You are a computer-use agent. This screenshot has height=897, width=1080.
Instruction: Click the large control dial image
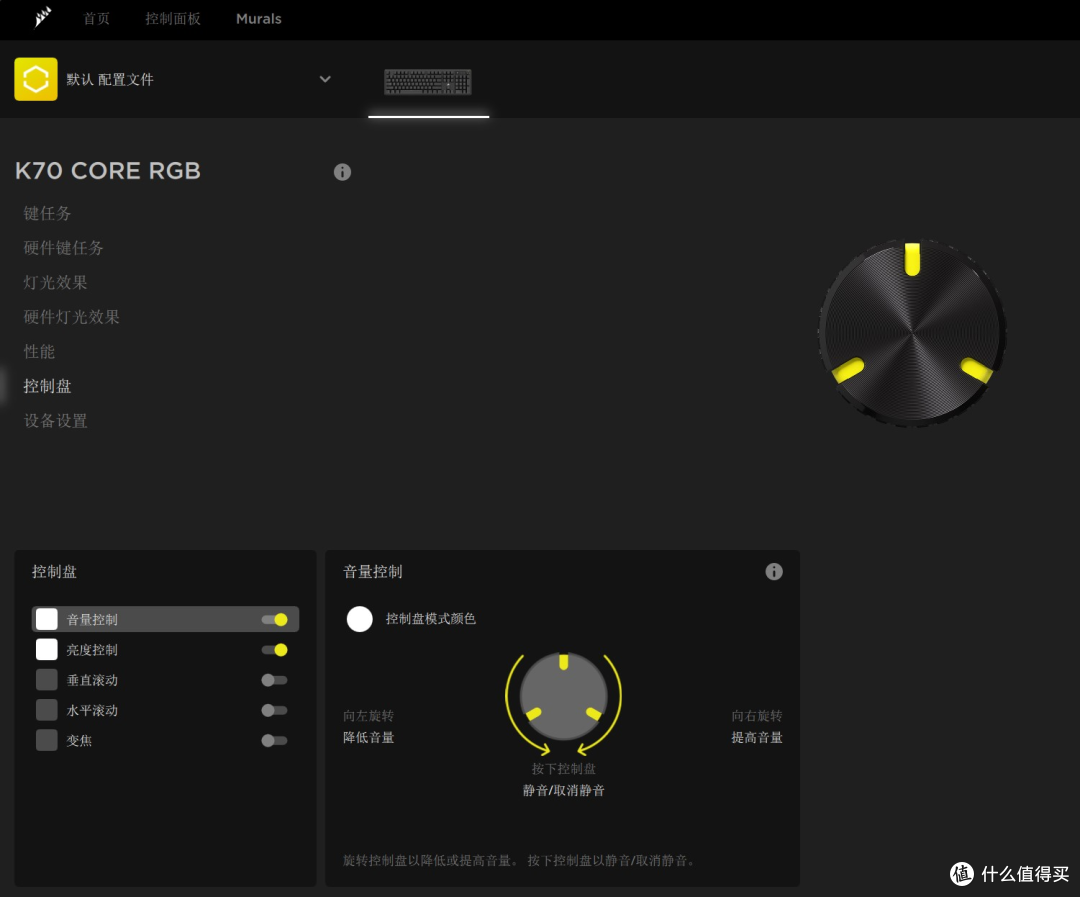[912, 333]
